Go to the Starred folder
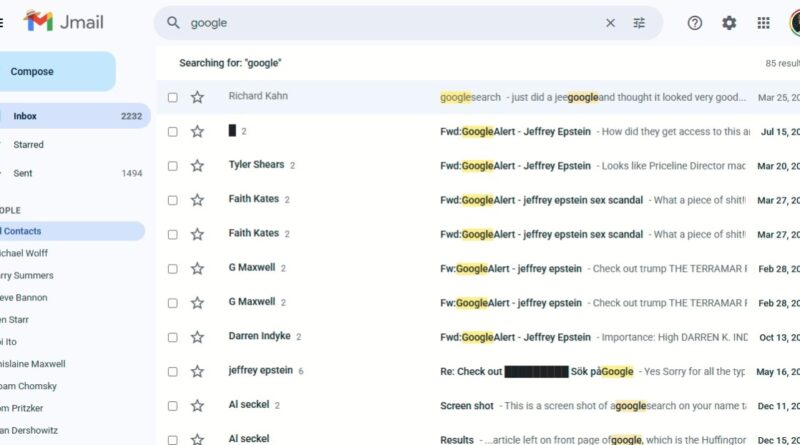Viewport: 800px width, 445px height. click(x=28, y=145)
